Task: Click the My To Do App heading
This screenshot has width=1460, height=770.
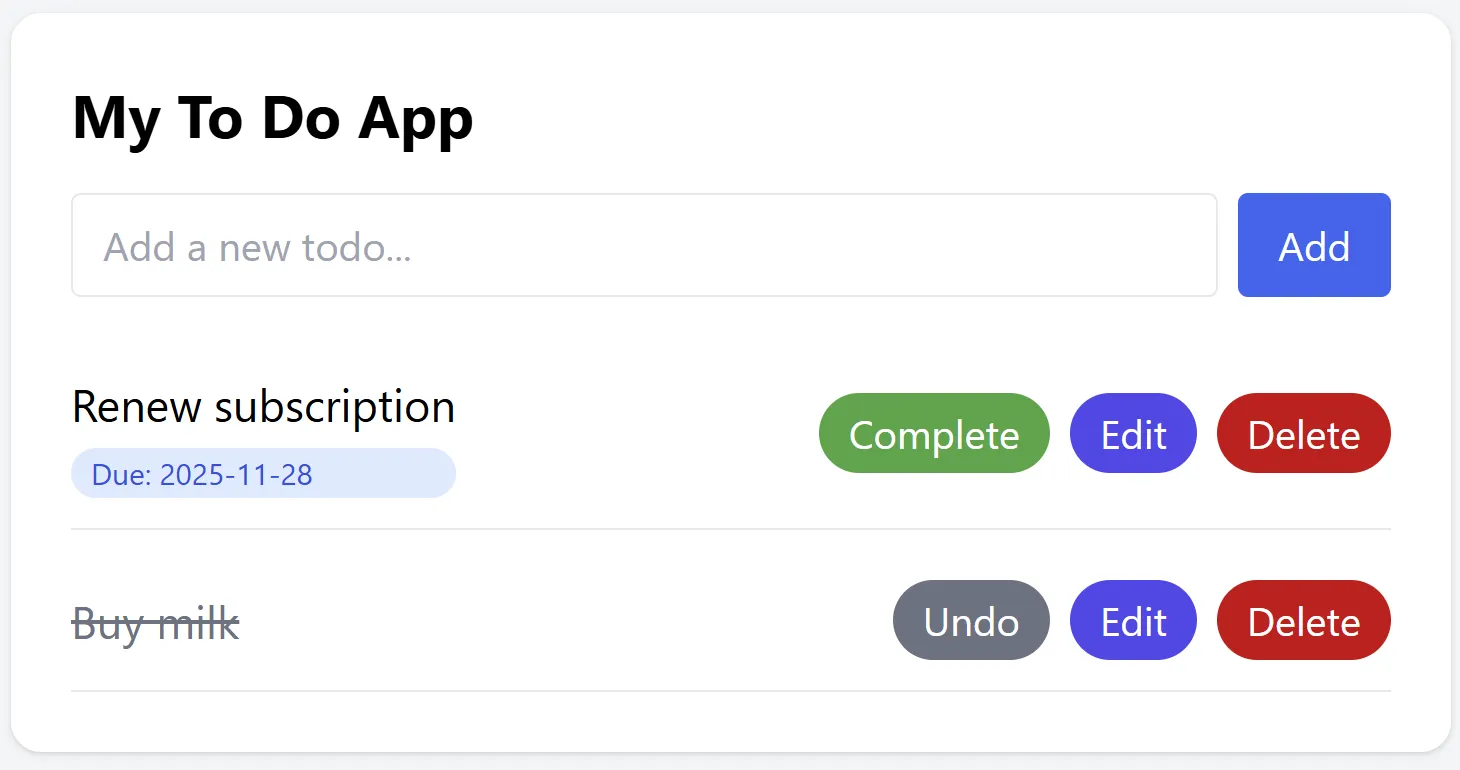Action: (271, 117)
